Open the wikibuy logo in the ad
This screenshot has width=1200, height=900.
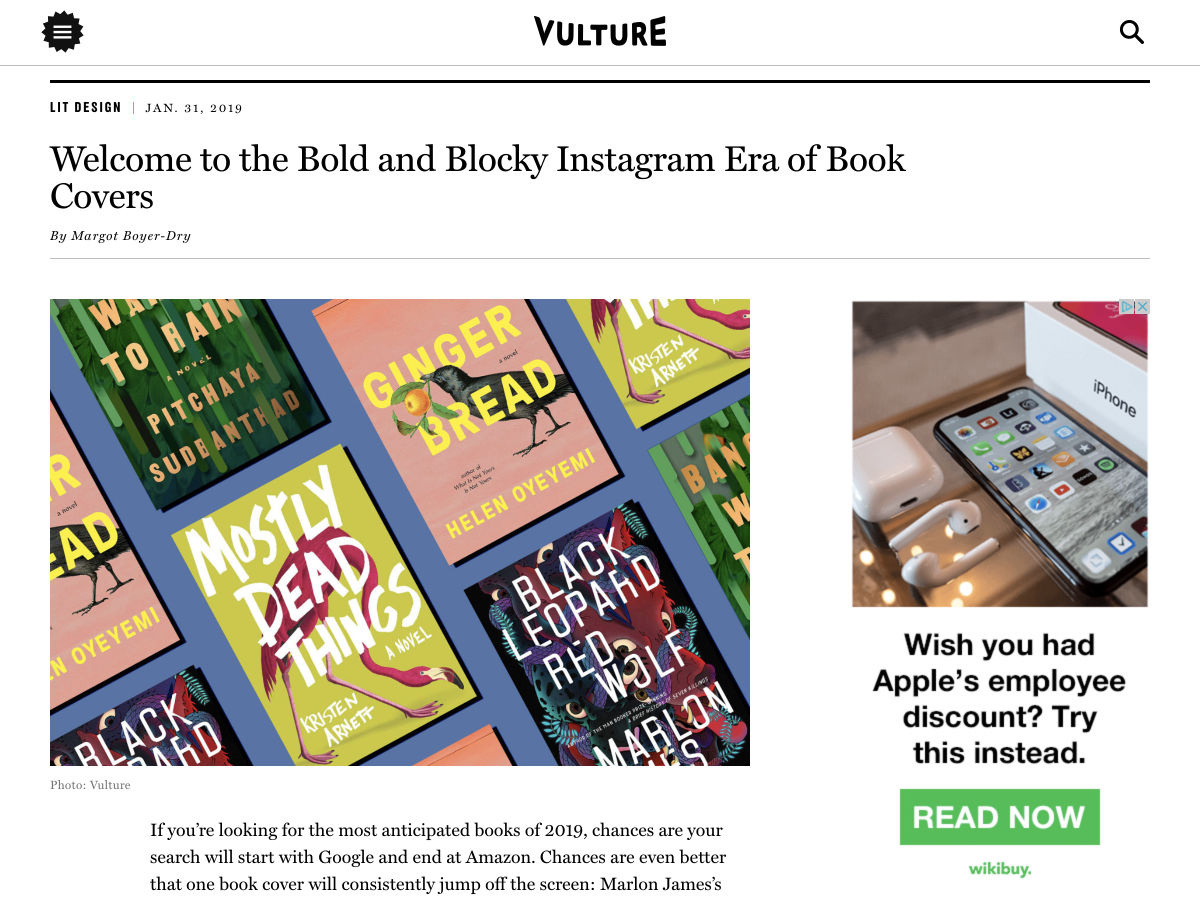tap(999, 869)
